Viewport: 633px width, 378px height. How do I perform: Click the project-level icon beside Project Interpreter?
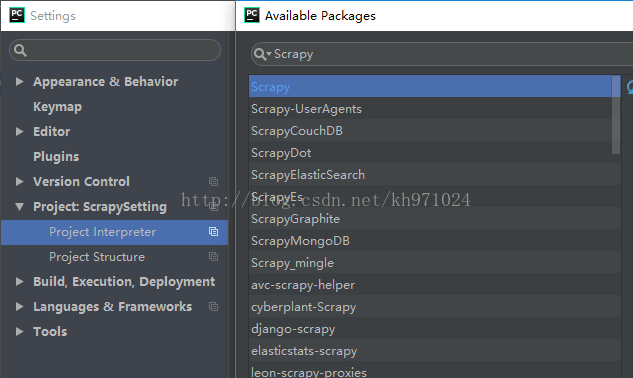pyautogui.click(x=214, y=232)
